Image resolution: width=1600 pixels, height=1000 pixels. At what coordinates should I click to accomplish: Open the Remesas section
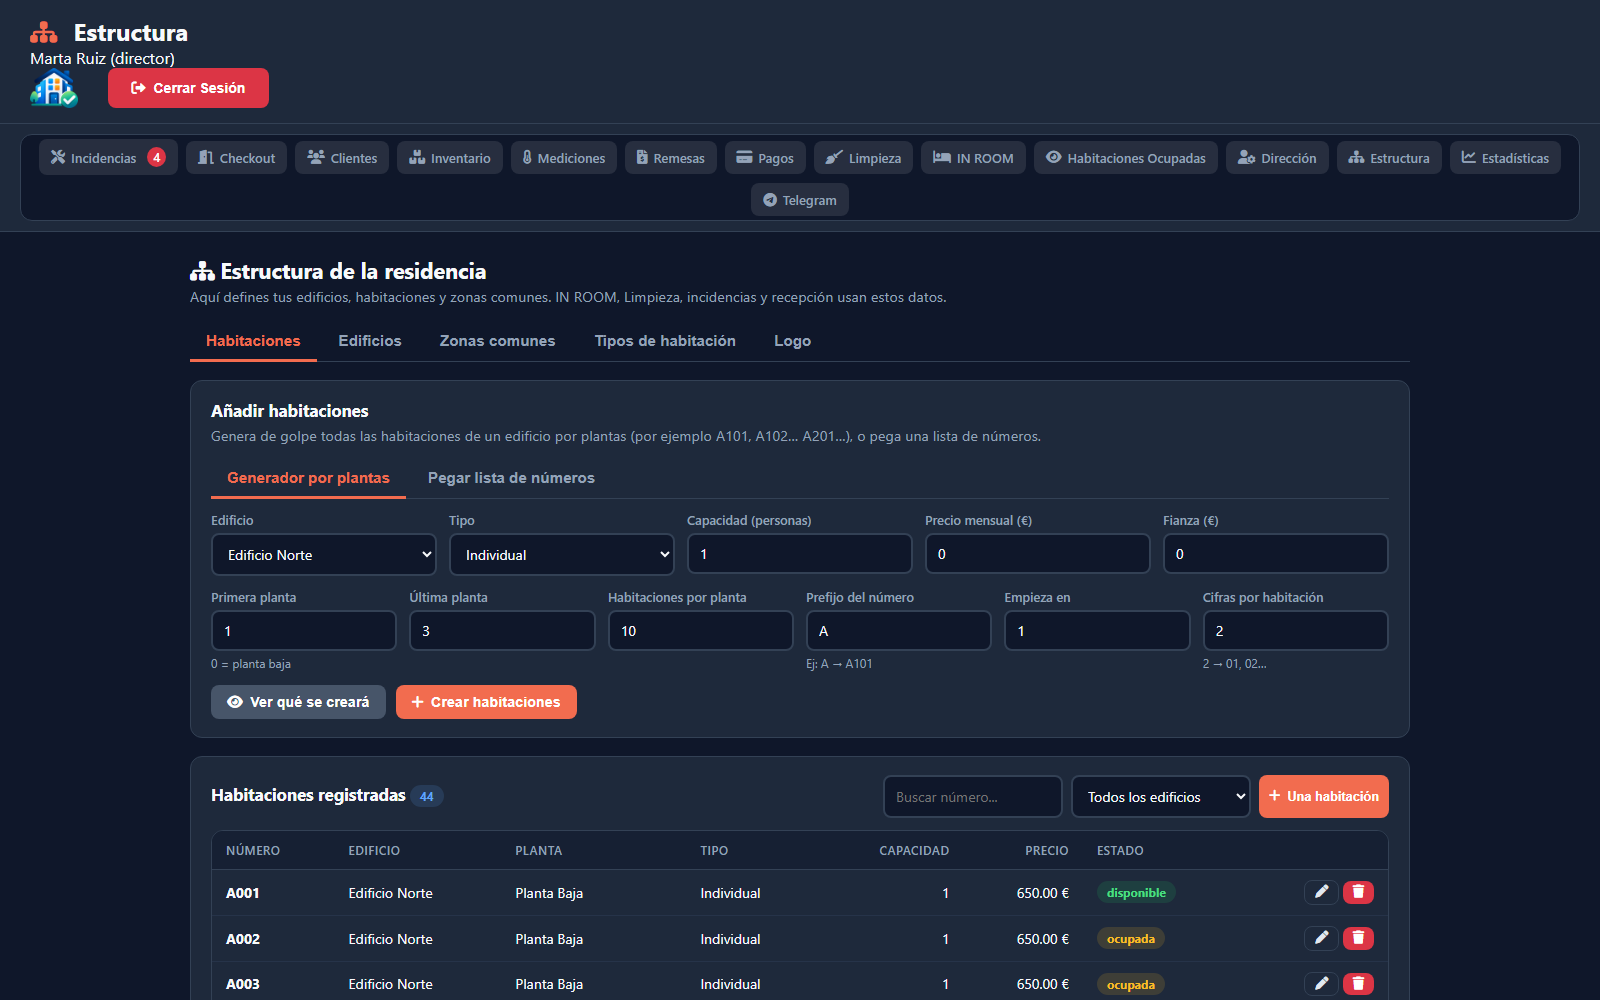[671, 158]
